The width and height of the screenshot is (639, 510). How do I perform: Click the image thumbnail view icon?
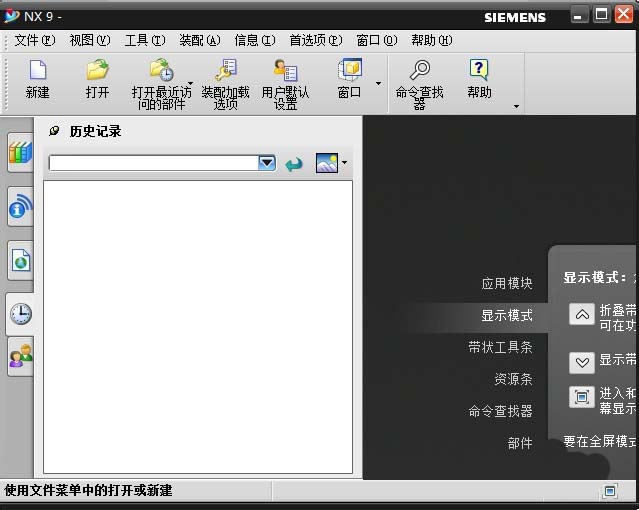point(327,163)
